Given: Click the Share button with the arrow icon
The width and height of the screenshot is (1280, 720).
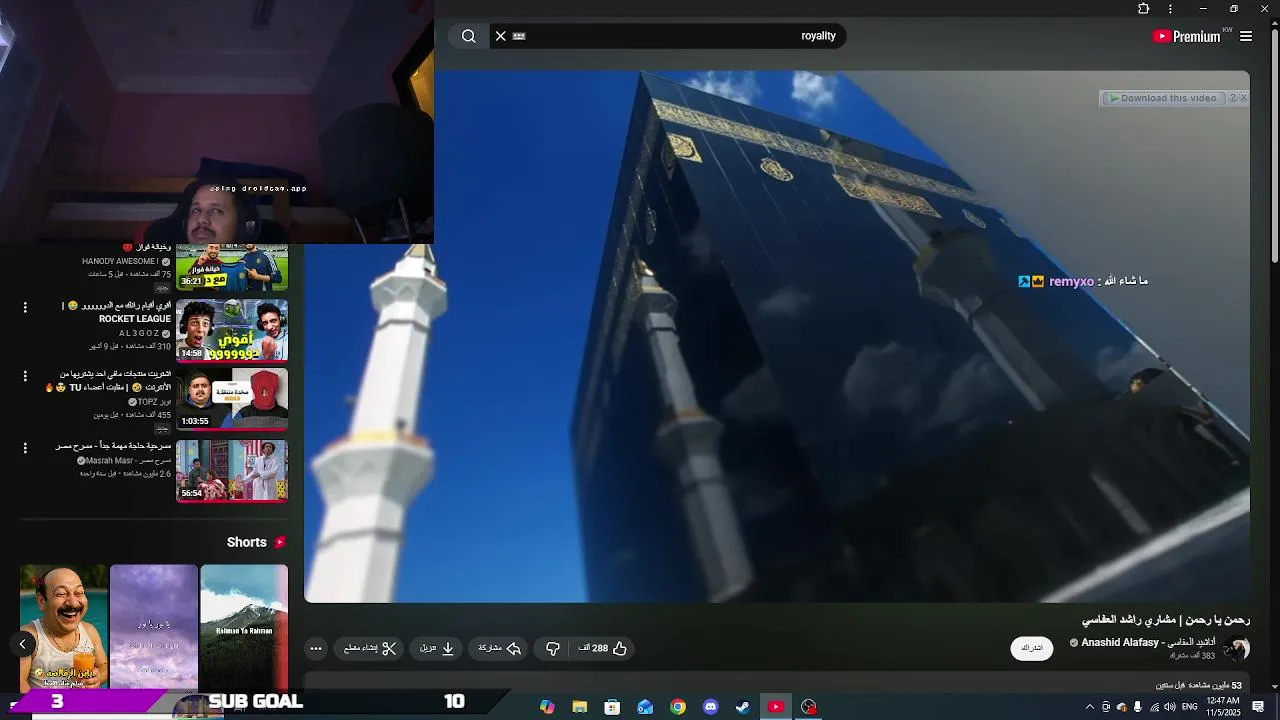Looking at the screenshot, I should pos(499,648).
